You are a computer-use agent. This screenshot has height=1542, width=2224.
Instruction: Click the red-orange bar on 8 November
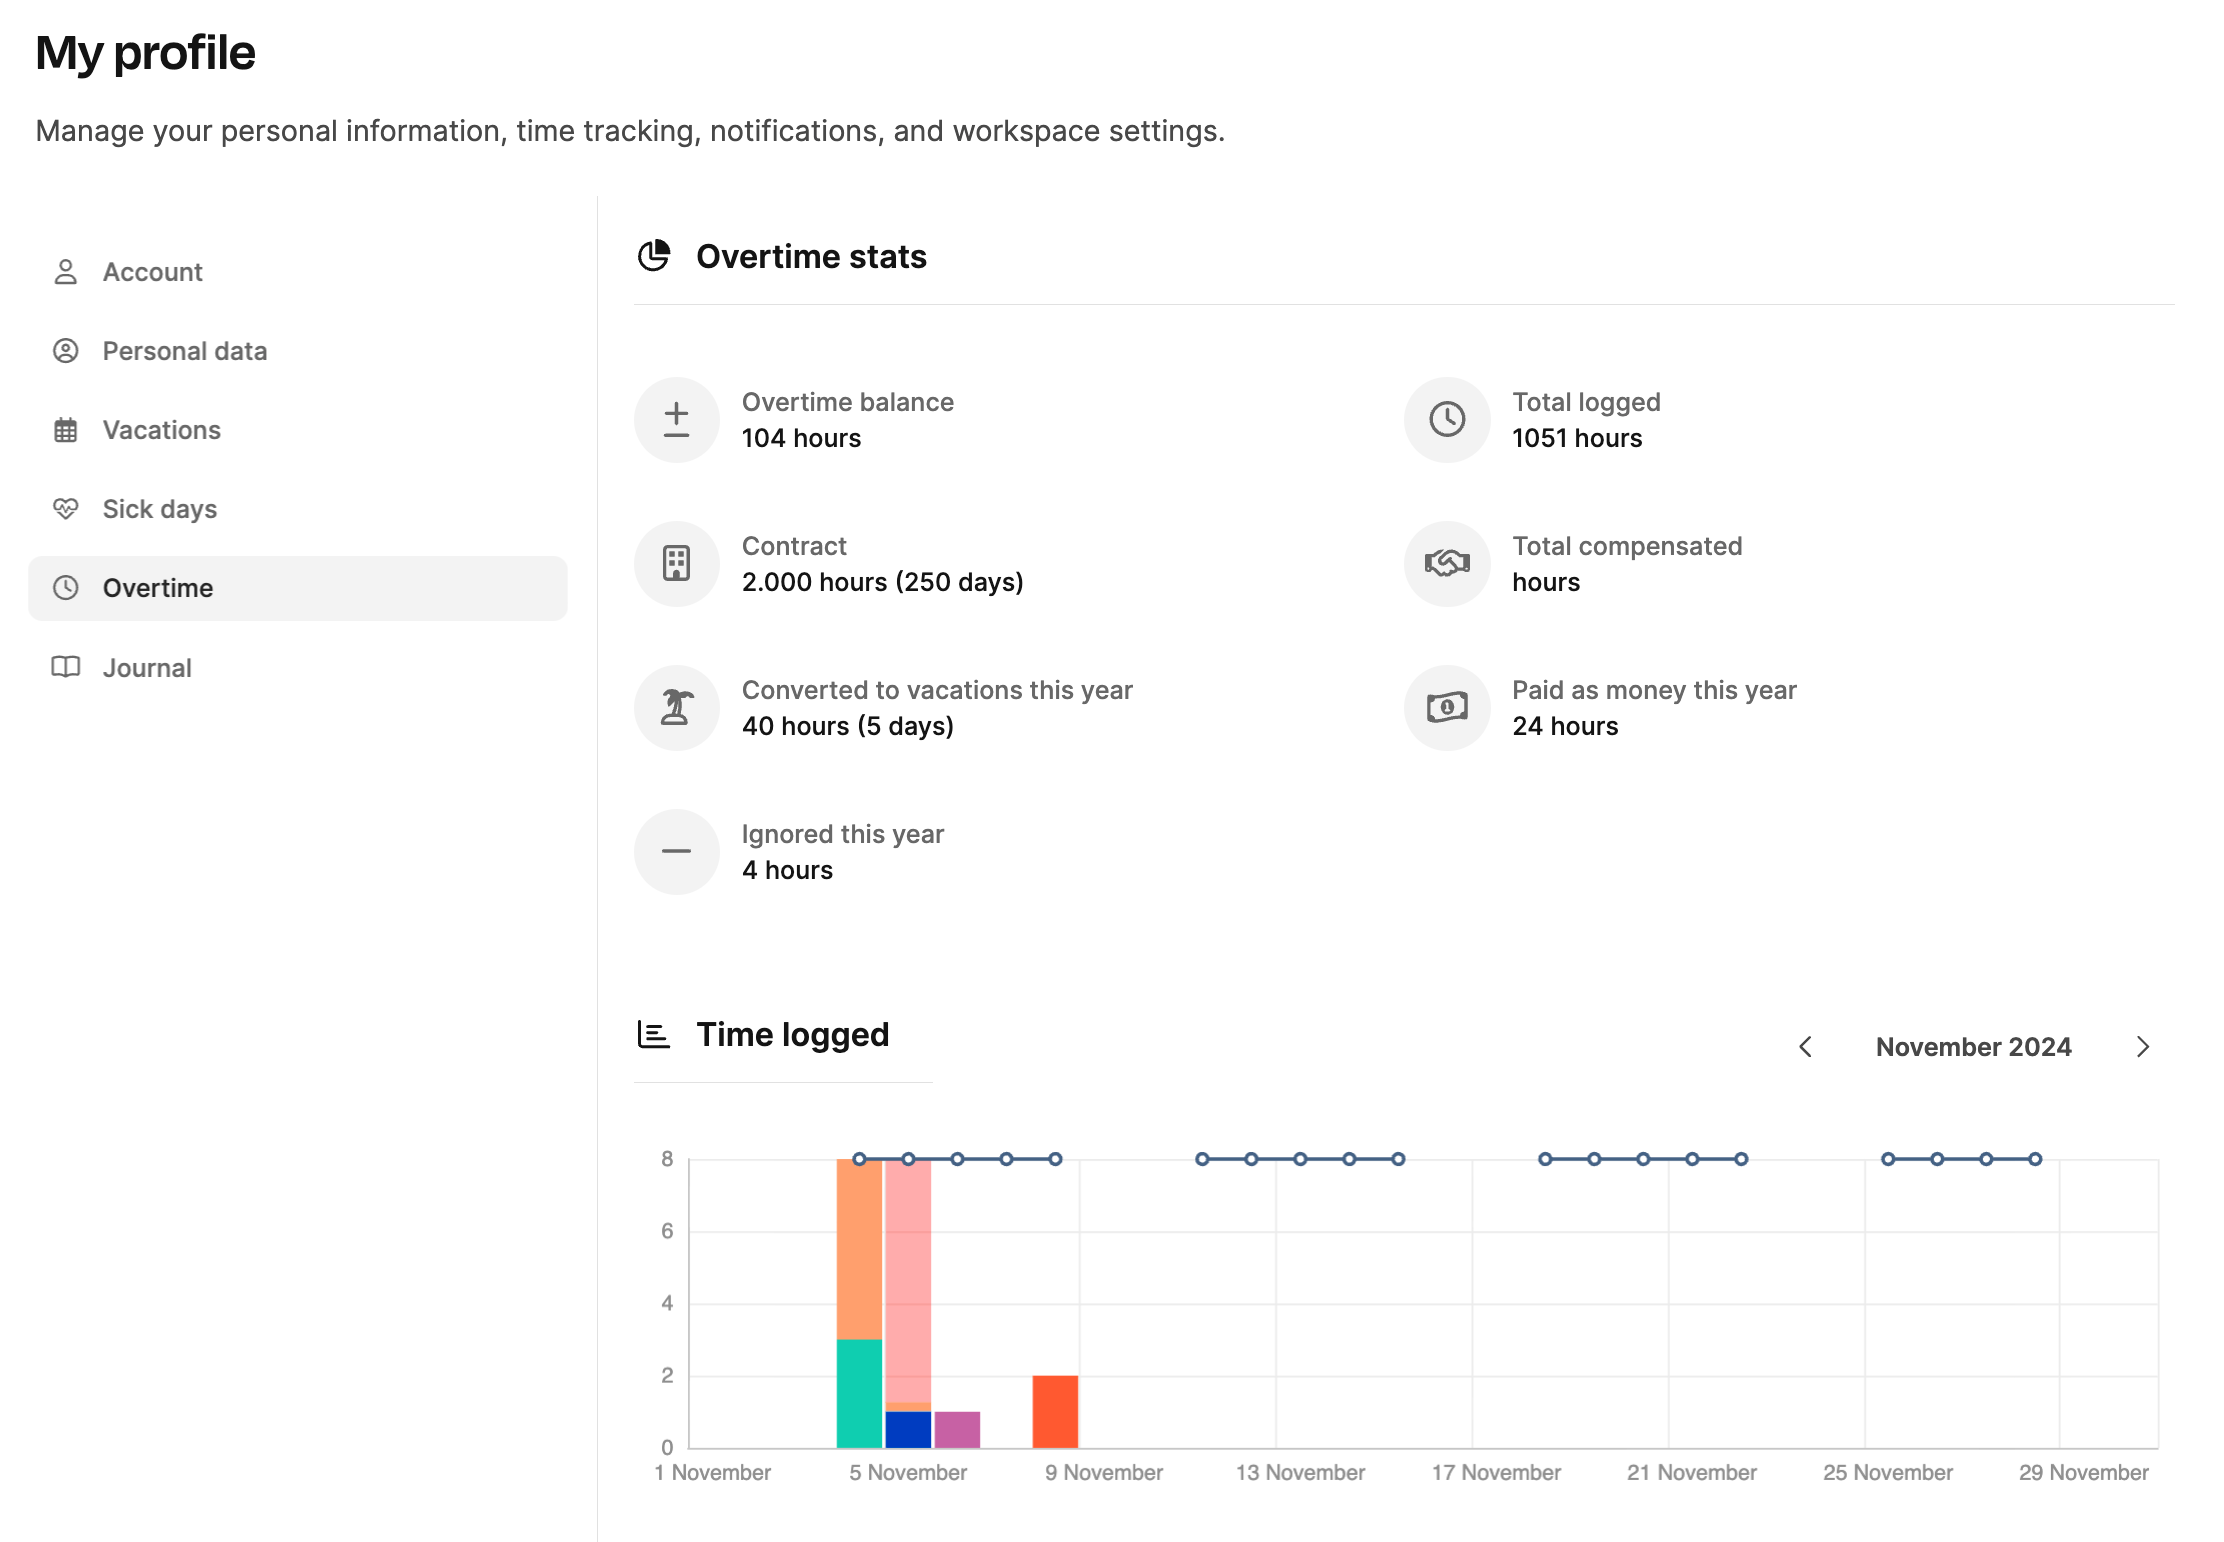[1055, 1411]
